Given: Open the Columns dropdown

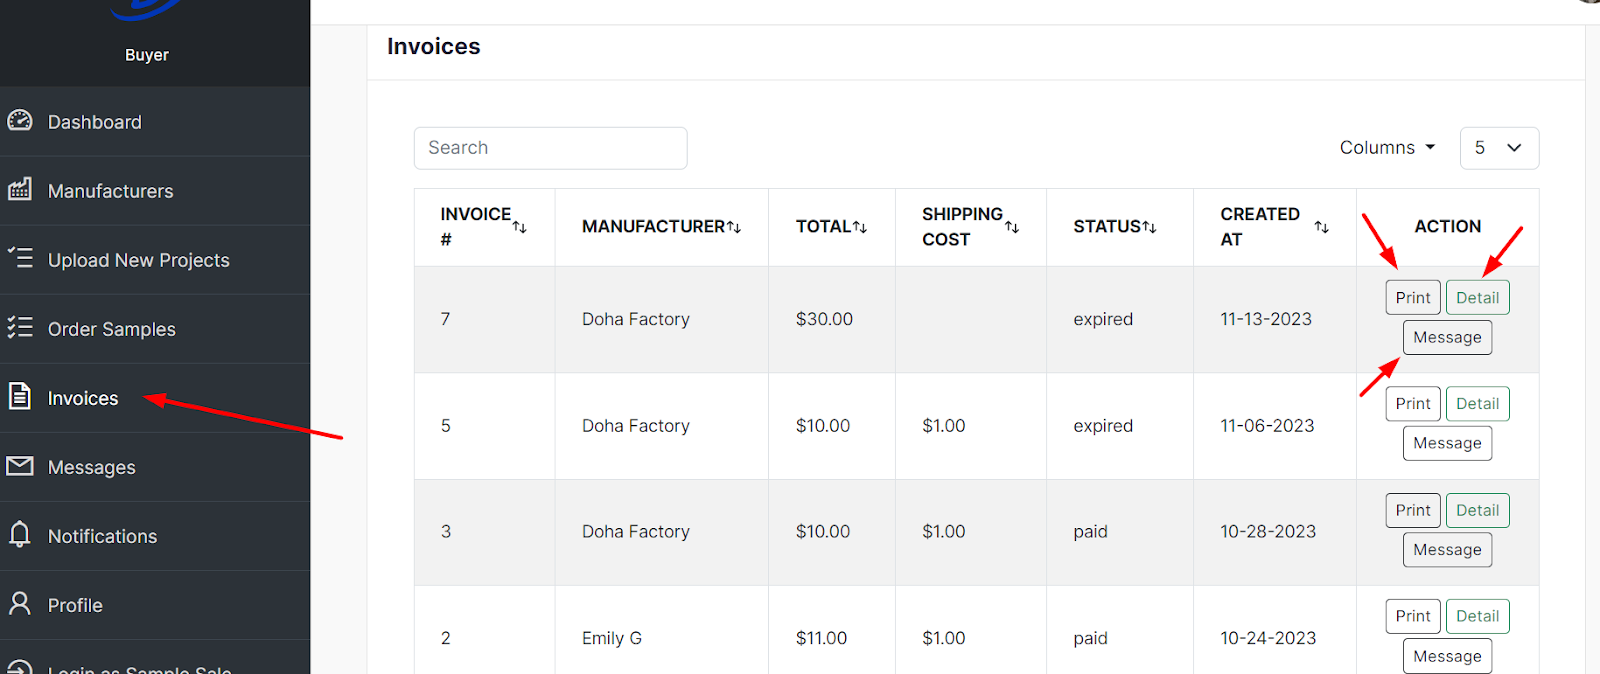Looking at the screenshot, I should coord(1387,148).
